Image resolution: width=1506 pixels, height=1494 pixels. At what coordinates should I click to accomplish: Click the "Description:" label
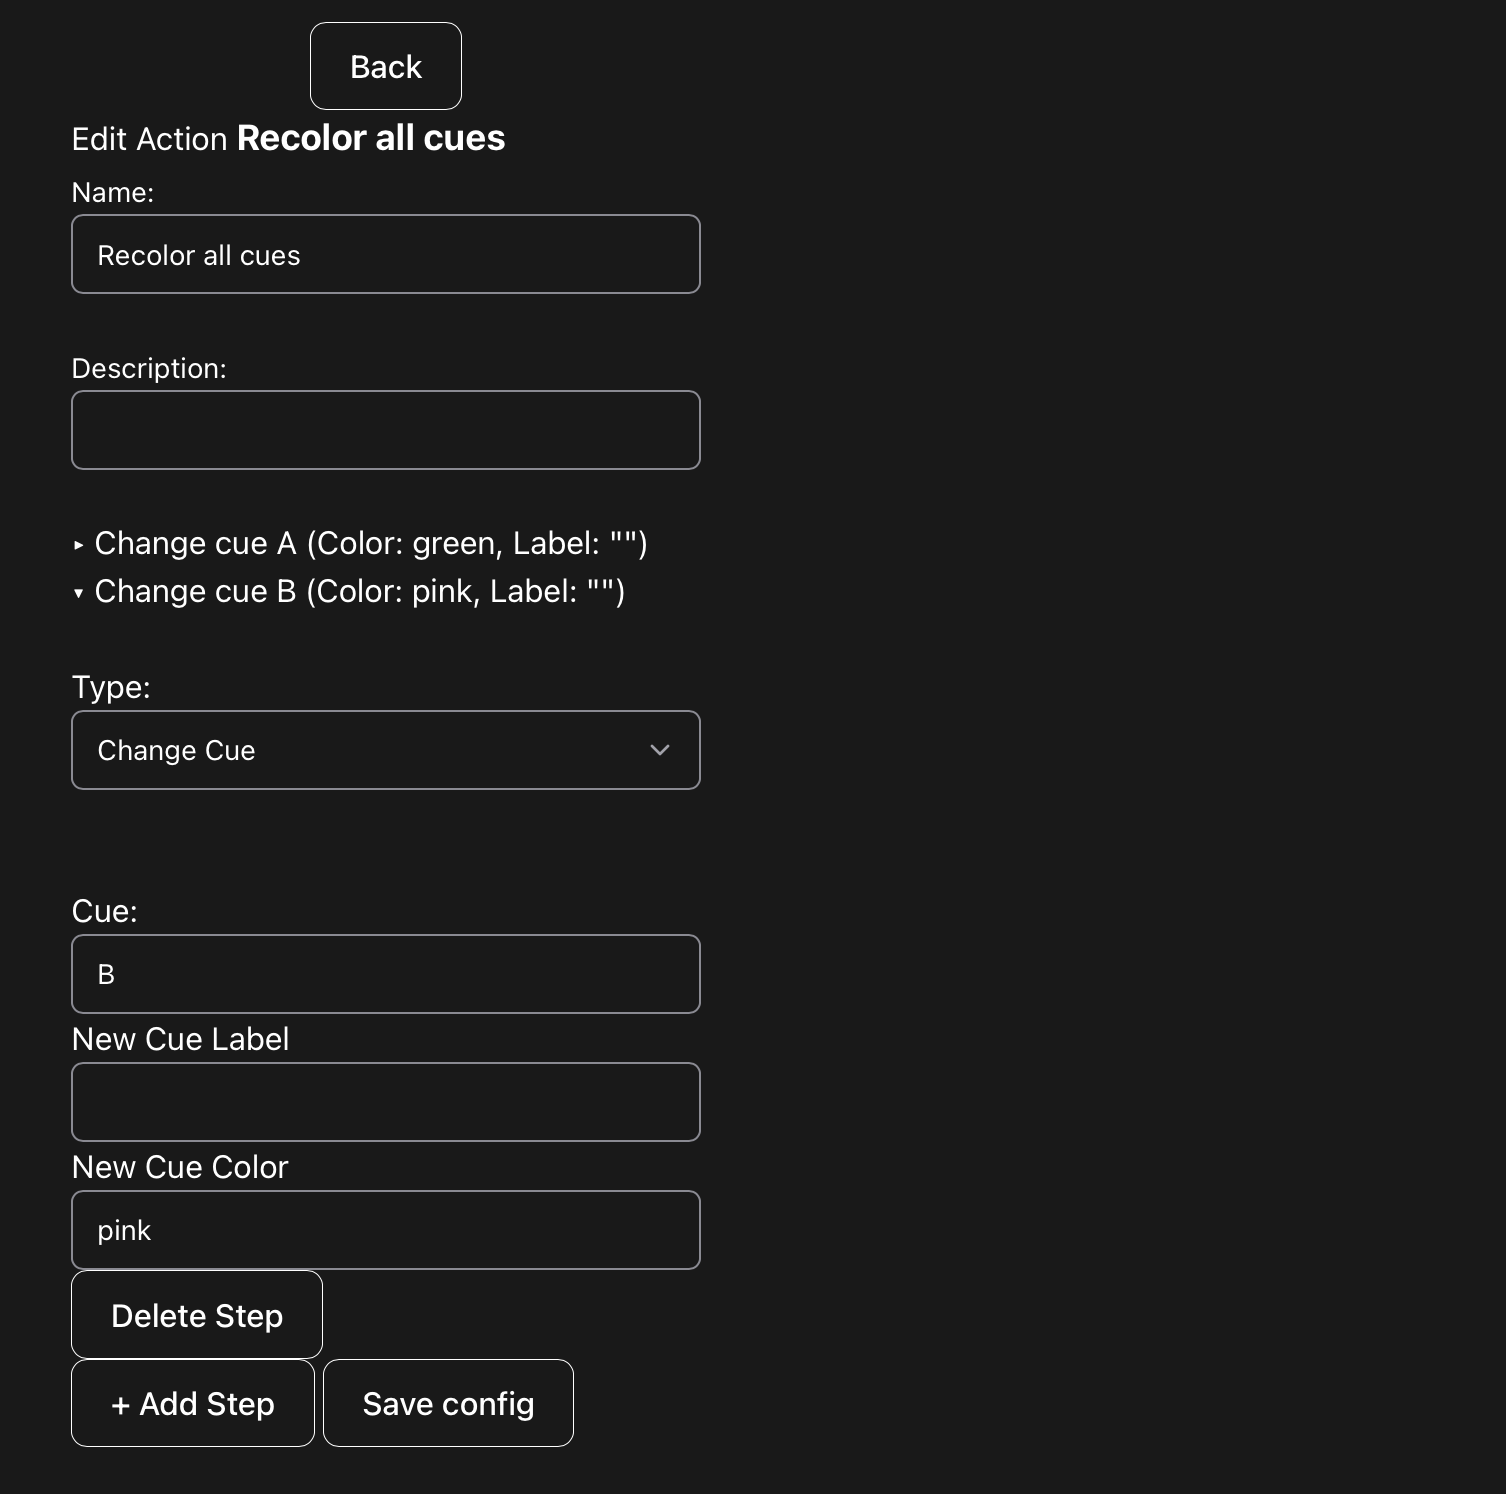coord(149,368)
